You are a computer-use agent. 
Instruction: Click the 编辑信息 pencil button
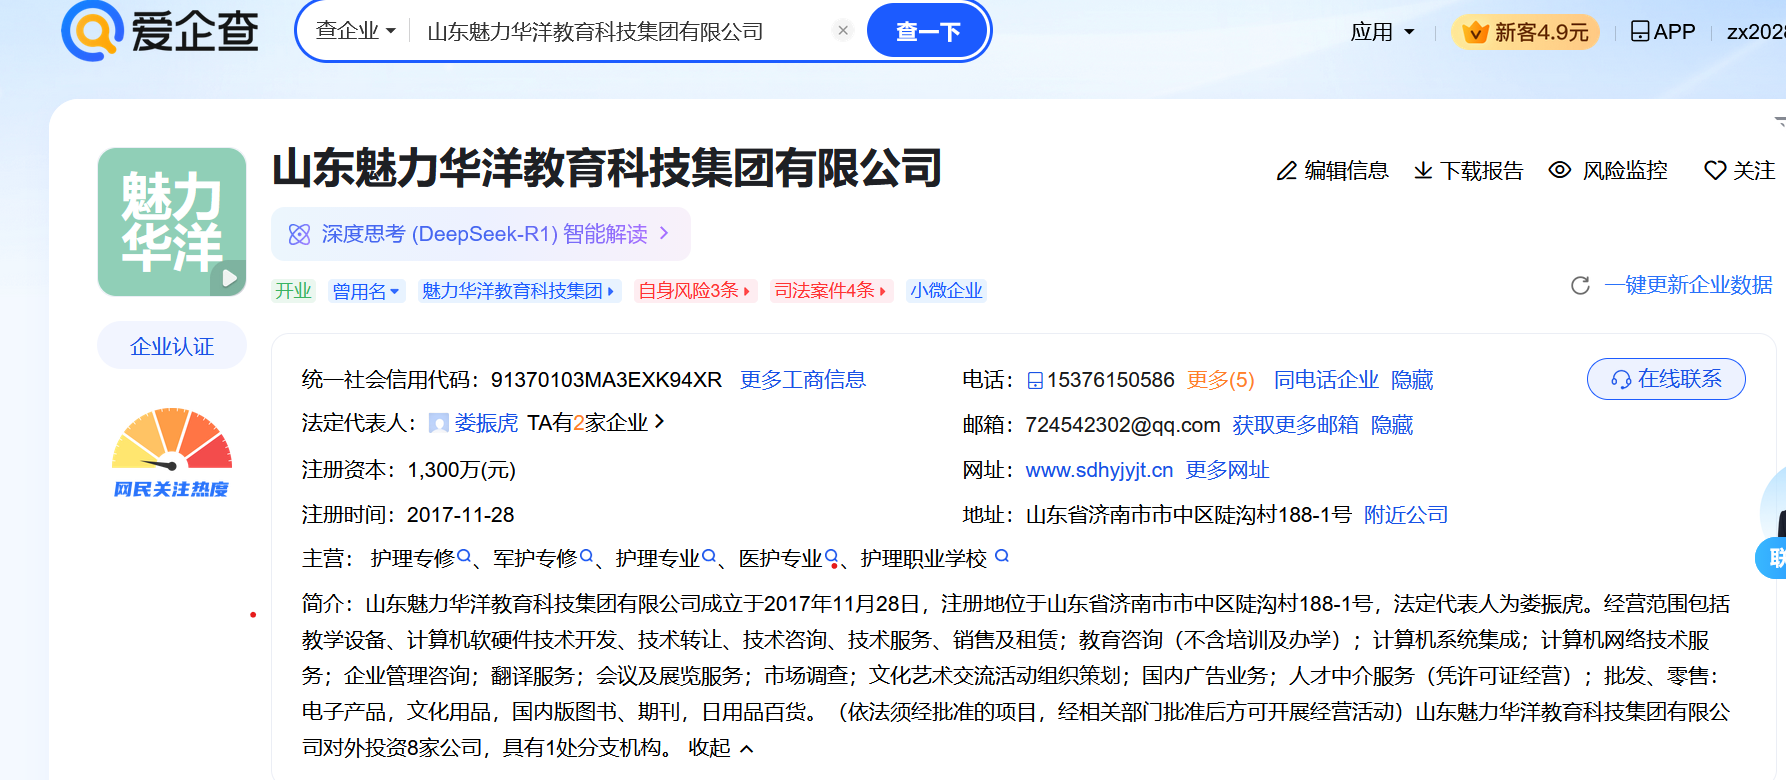pyautogui.click(x=1332, y=171)
